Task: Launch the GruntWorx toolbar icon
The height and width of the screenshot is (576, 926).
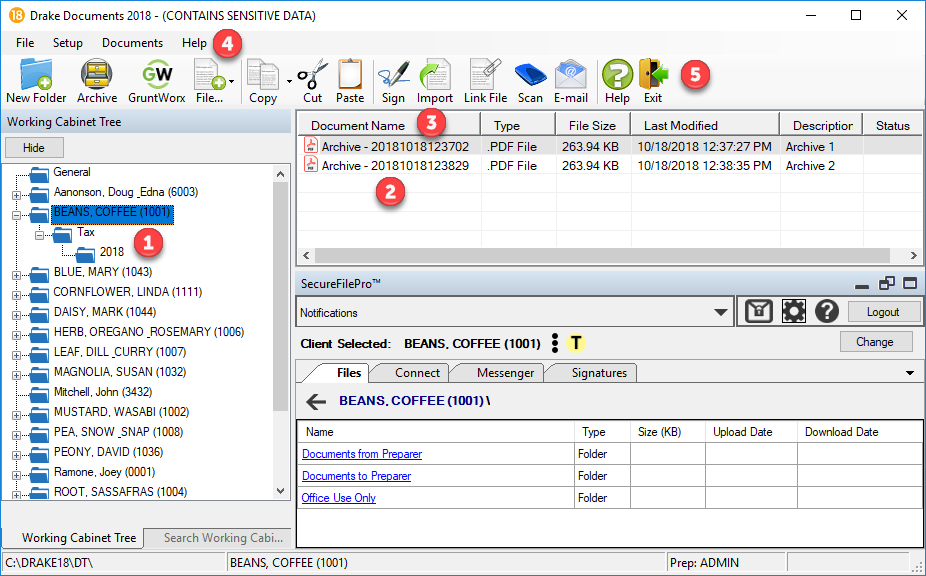Action: (156, 82)
